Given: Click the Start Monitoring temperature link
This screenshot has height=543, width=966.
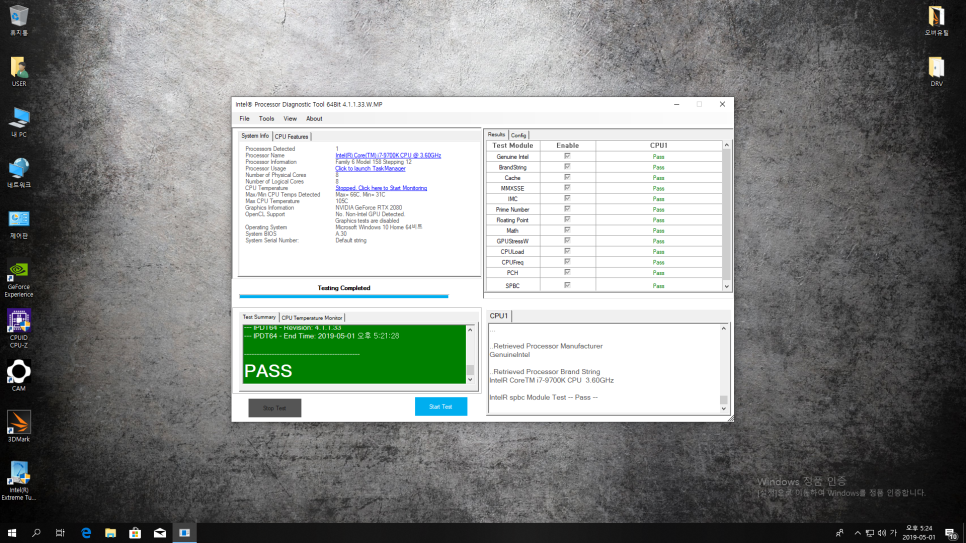Looking at the screenshot, I should 381,188.
